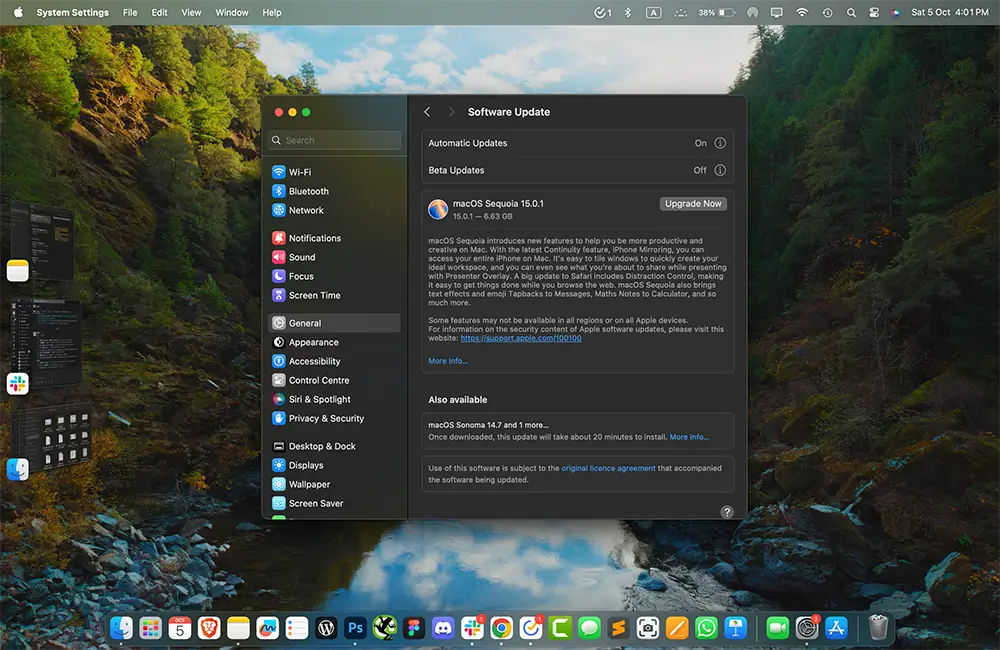Open the support.apple.com/100100 link

521,338
